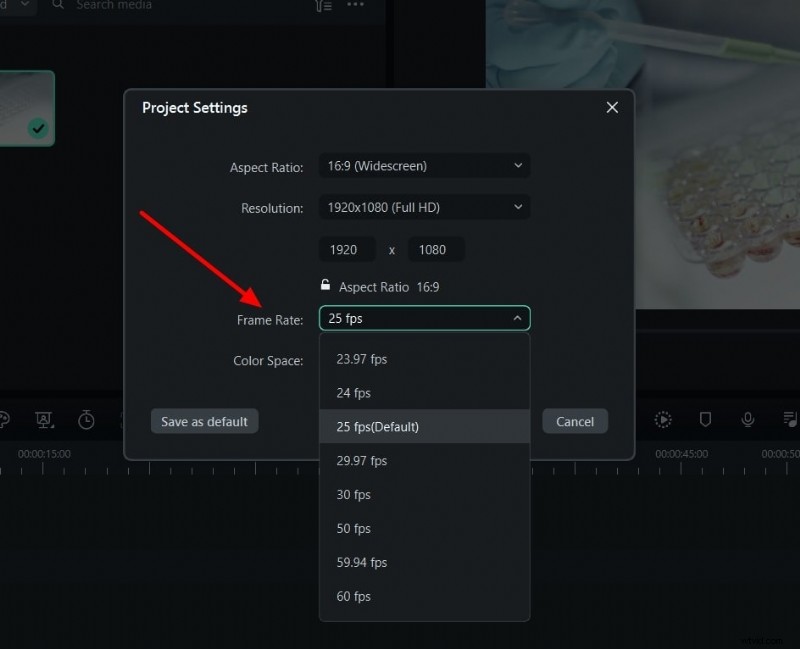Expand the Aspect Ratio dropdown
The width and height of the screenshot is (800, 649).
424,166
